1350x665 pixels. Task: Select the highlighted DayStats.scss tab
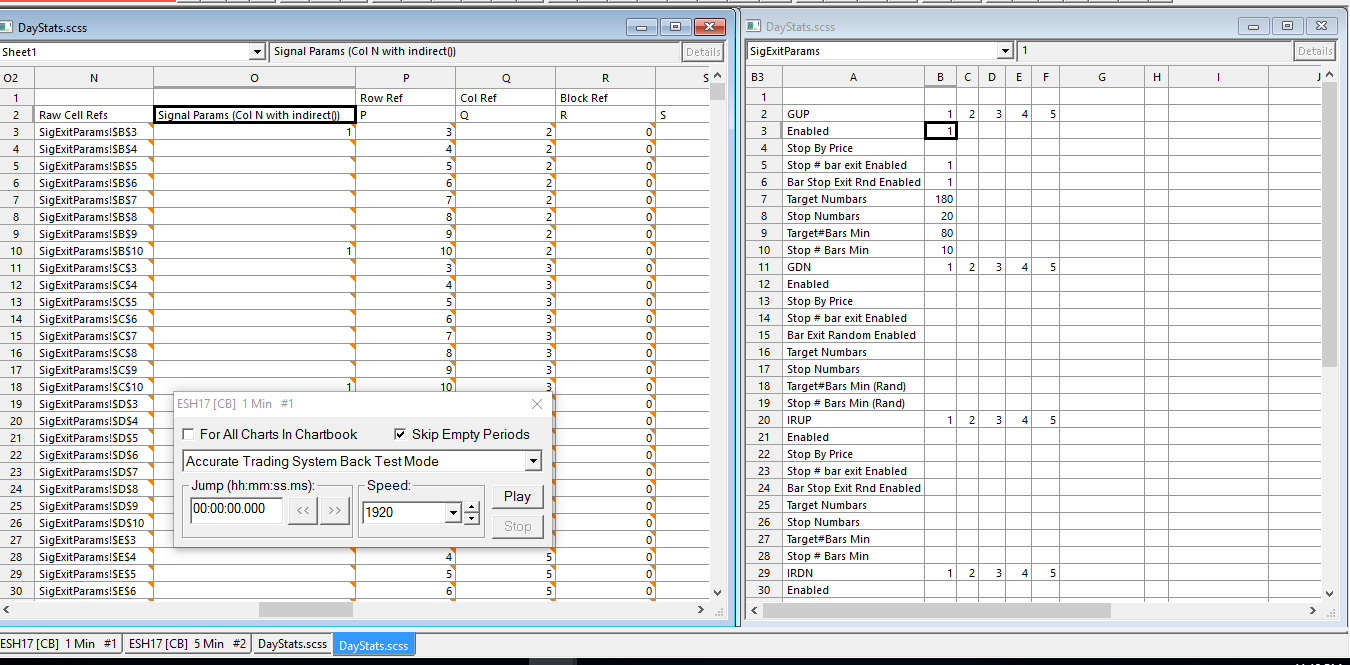374,645
